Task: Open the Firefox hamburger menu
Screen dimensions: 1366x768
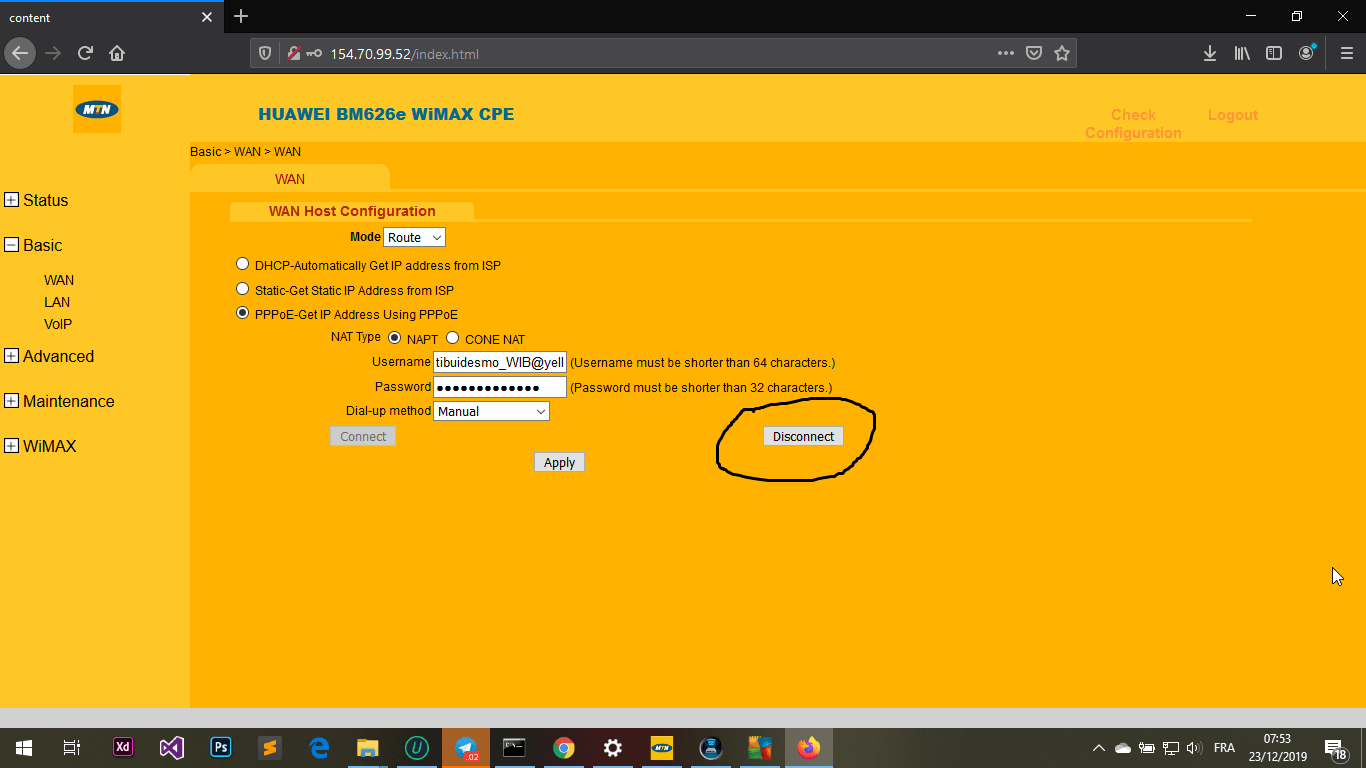Action: coord(1346,53)
